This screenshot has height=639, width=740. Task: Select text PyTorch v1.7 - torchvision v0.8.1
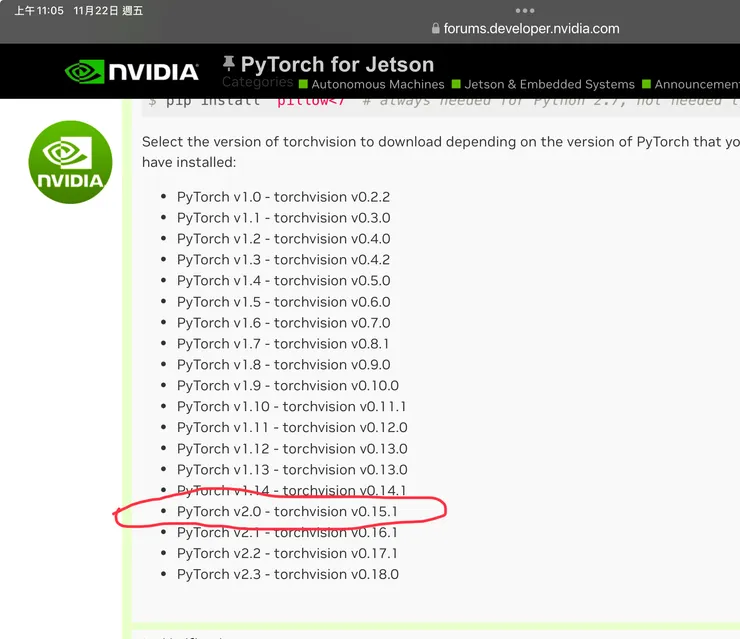[x=283, y=344]
